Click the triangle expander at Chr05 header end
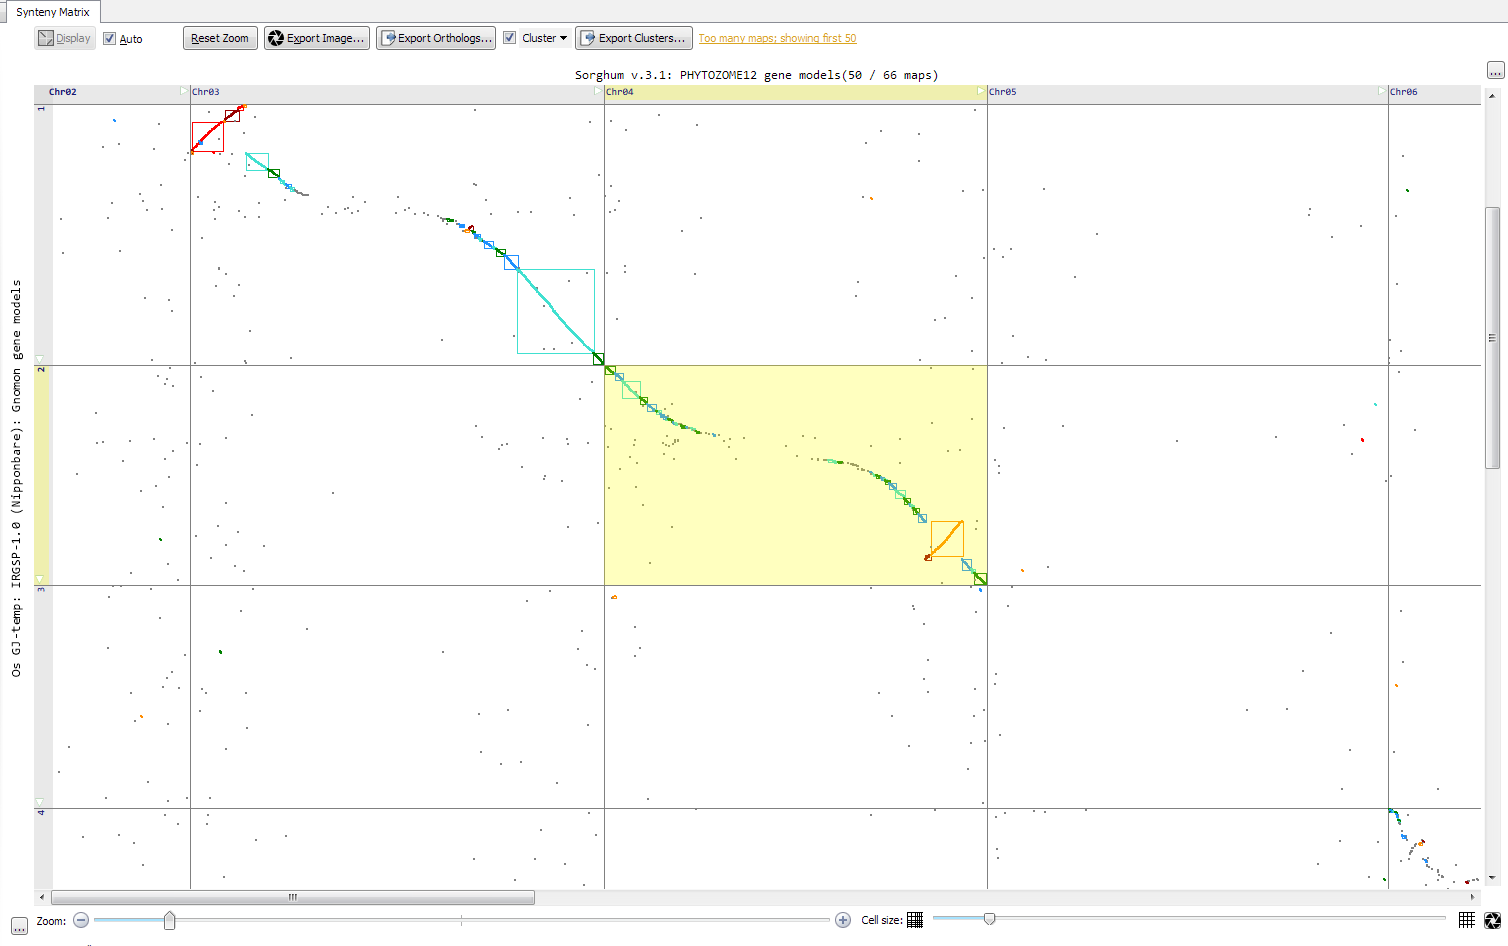The height and width of the screenshot is (946, 1508). point(1382,91)
